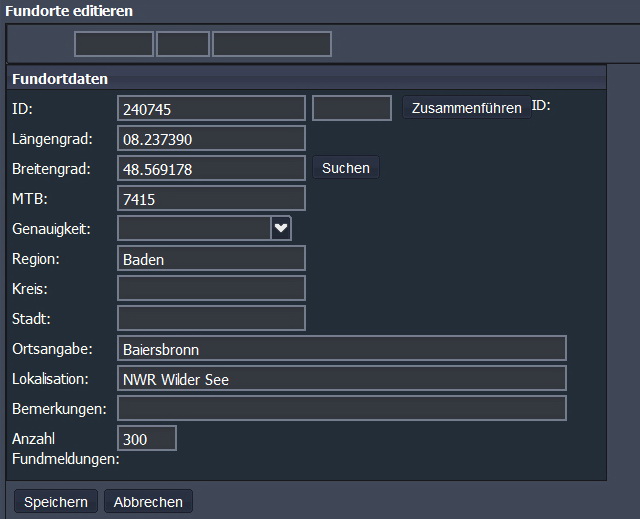Click the Anzahl Fundmeldungen field showing 300
The image size is (640, 519).
click(147, 438)
